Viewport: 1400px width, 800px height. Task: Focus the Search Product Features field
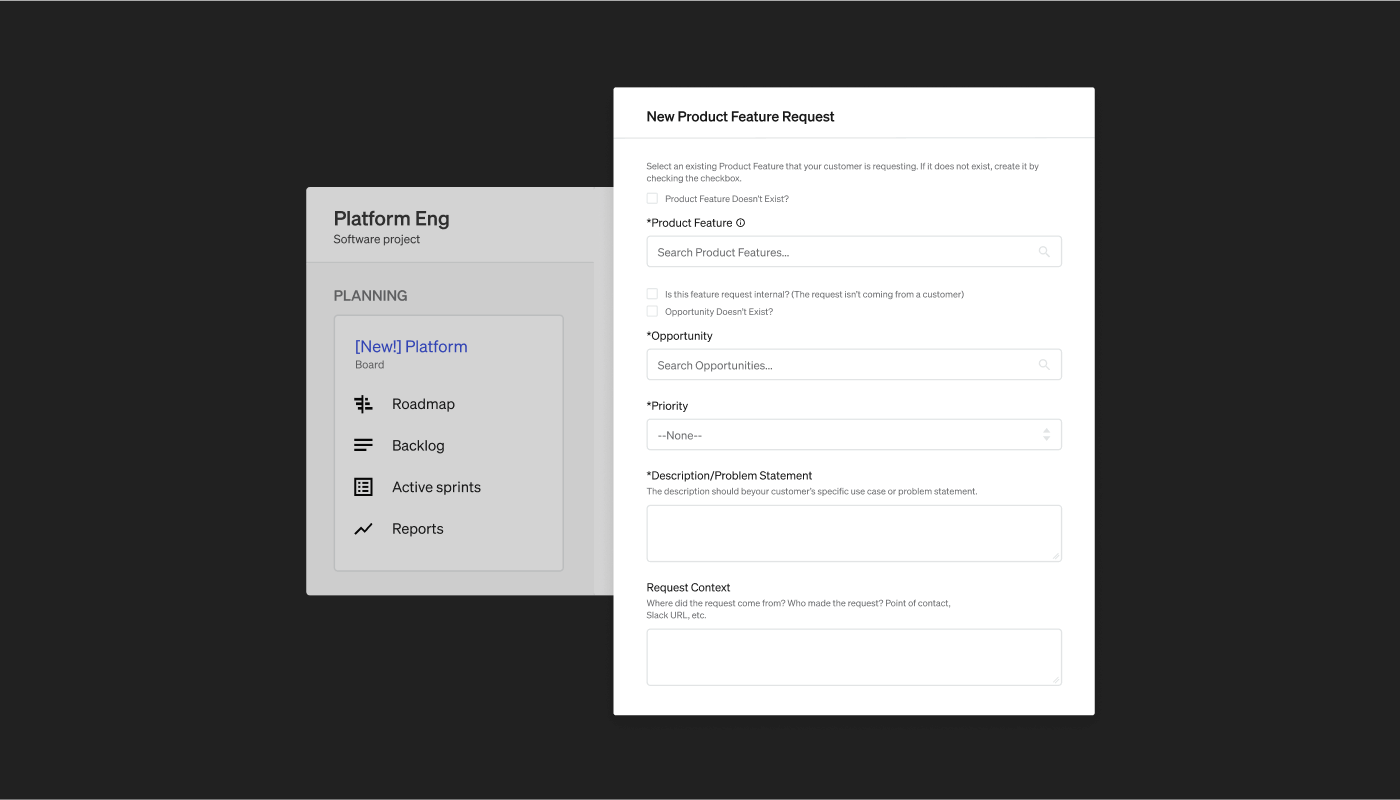[x=840, y=252]
